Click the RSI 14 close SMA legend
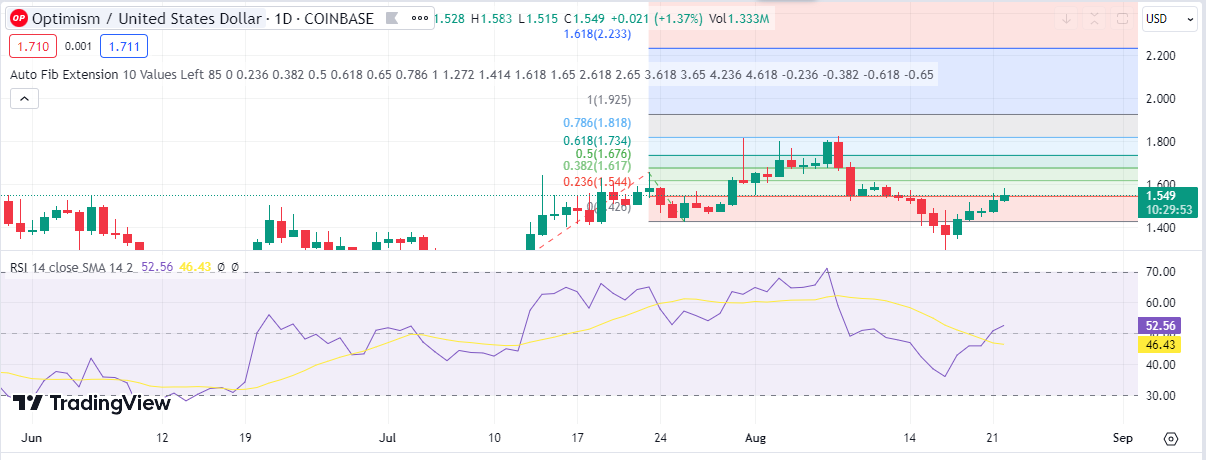The width and height of the screenshot is (1206, 460). click(73, 268)
